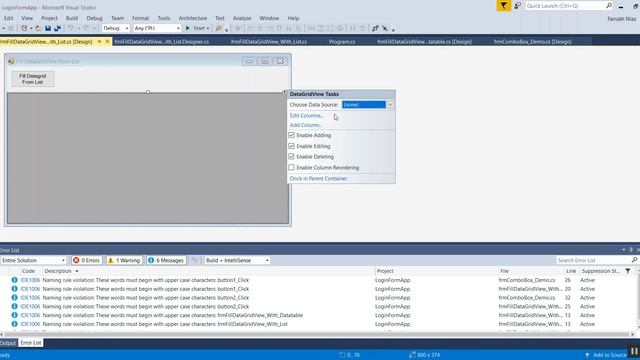
Task: Toggle the Enable Editing checkbox
Action: (291, 146)
